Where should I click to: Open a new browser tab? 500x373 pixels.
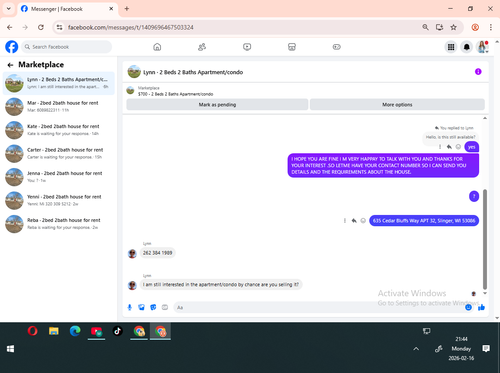pyautogui.click(x=127, y=9)
